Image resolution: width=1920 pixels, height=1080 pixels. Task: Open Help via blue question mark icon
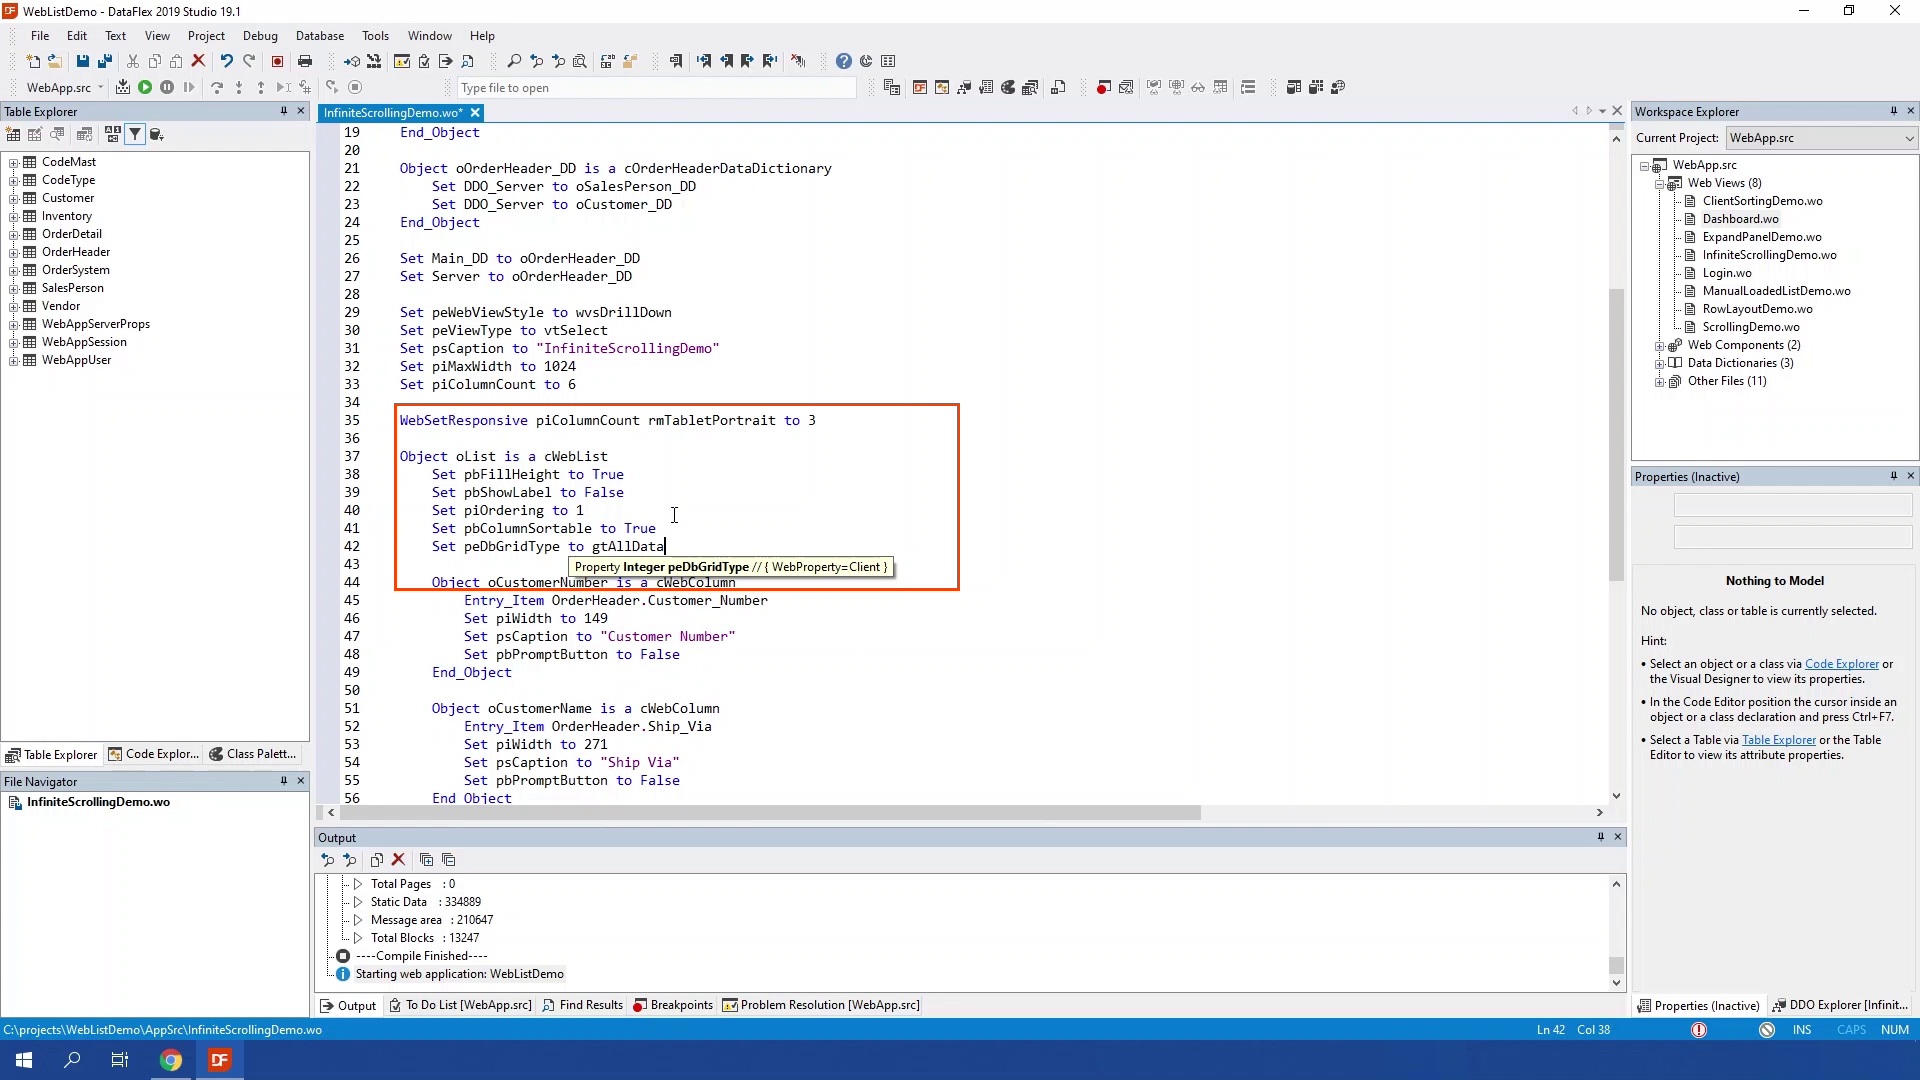[844, 62]
